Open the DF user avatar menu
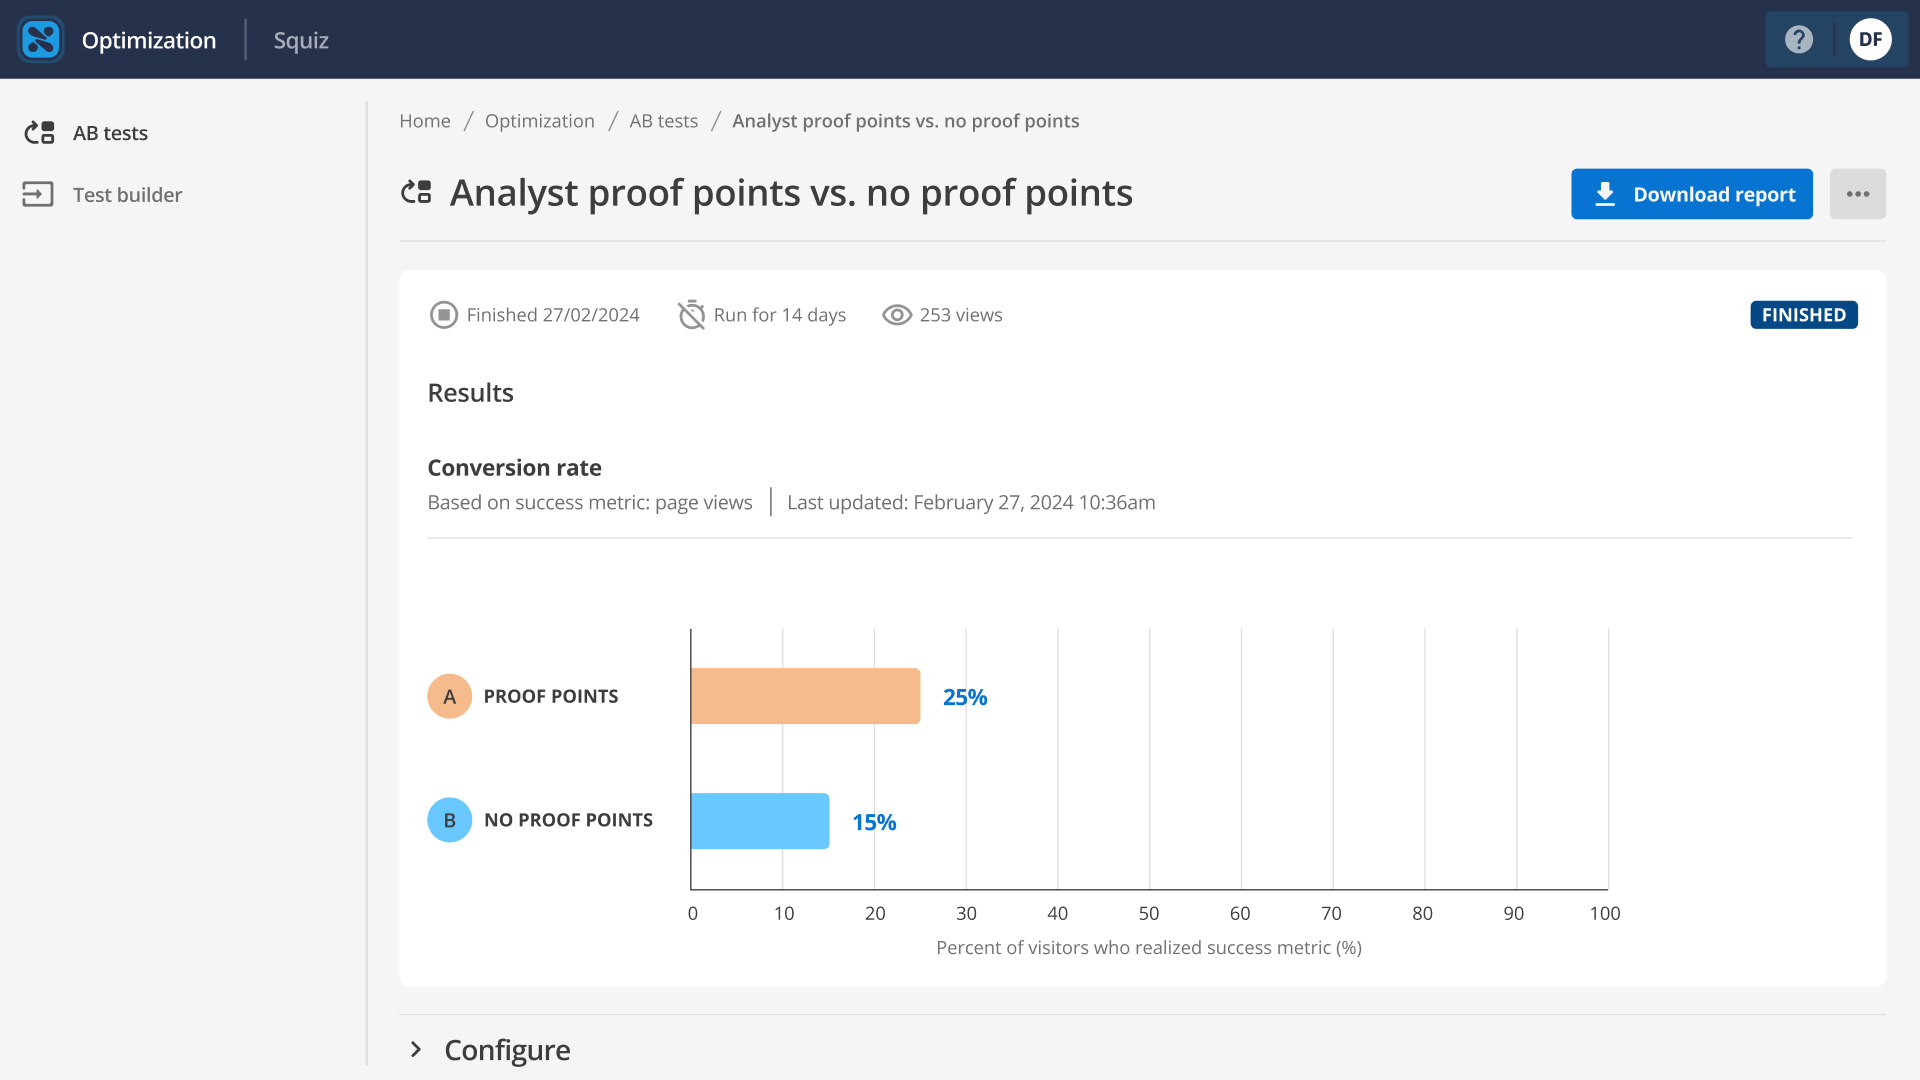The image size is (1920, 1080). tap(1870, 40)
